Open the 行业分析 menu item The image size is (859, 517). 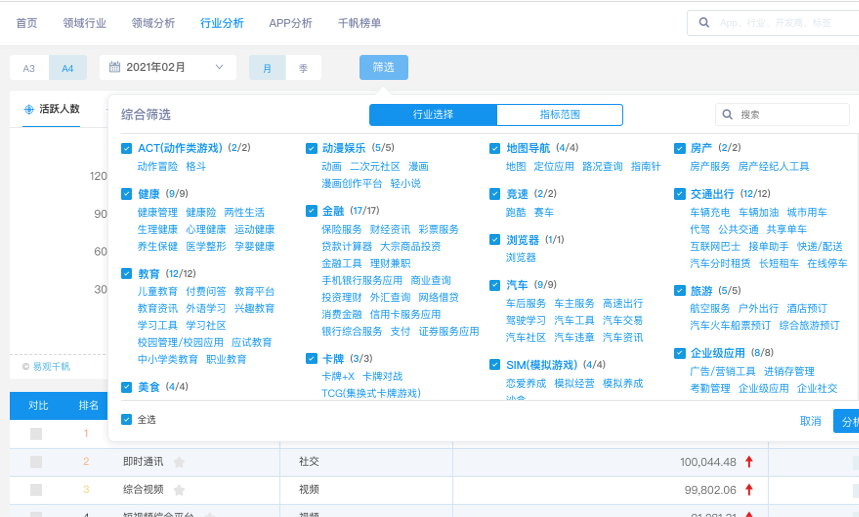(222, 23)
